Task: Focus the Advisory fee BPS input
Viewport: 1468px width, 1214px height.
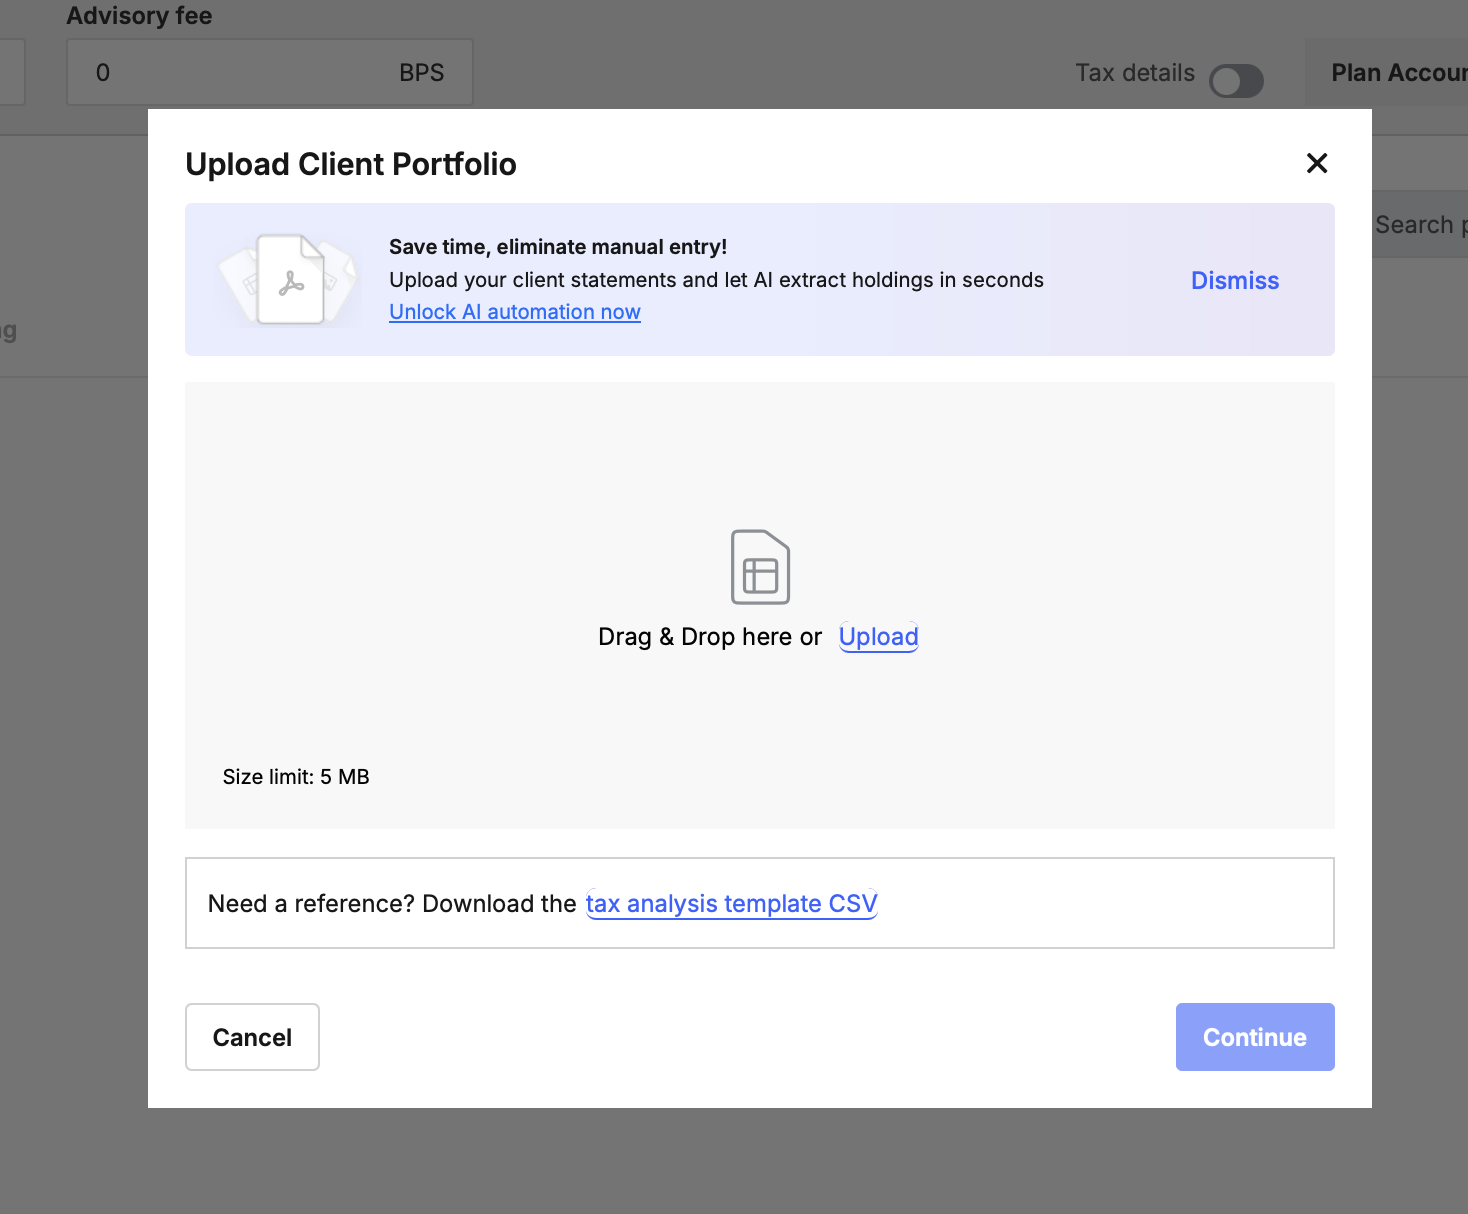Action: (x=269, y=72)
